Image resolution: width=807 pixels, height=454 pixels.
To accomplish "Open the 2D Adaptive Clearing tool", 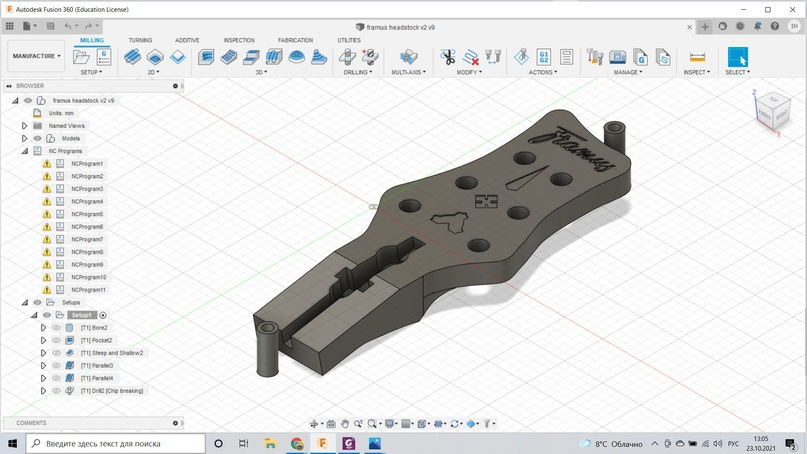I will pos(132,57).
